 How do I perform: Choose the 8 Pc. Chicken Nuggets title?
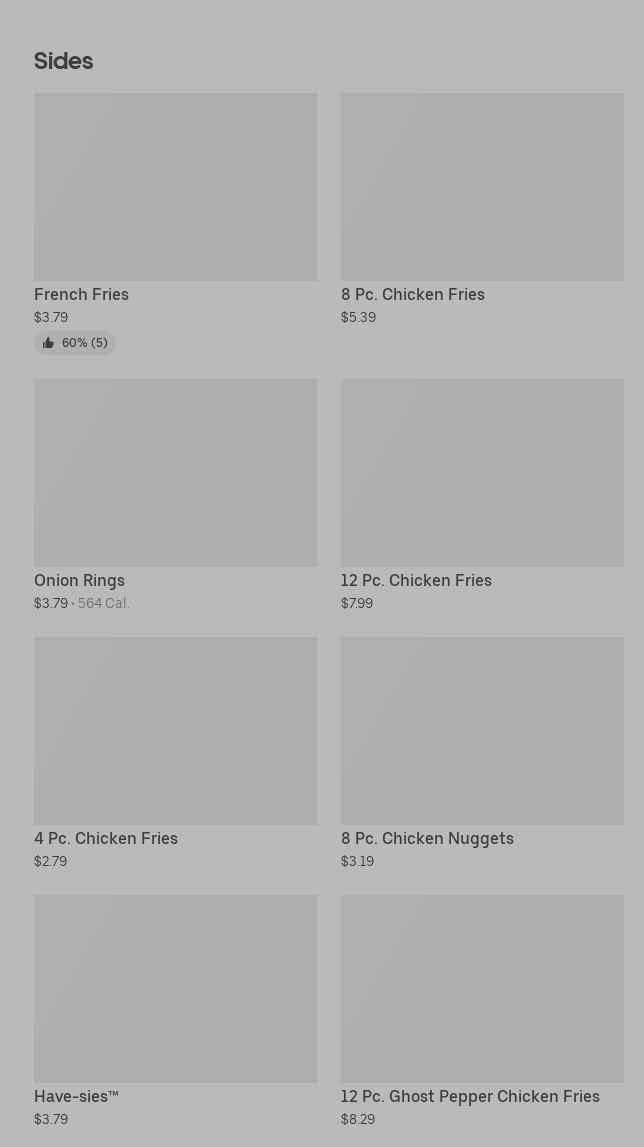click(427, 838)
